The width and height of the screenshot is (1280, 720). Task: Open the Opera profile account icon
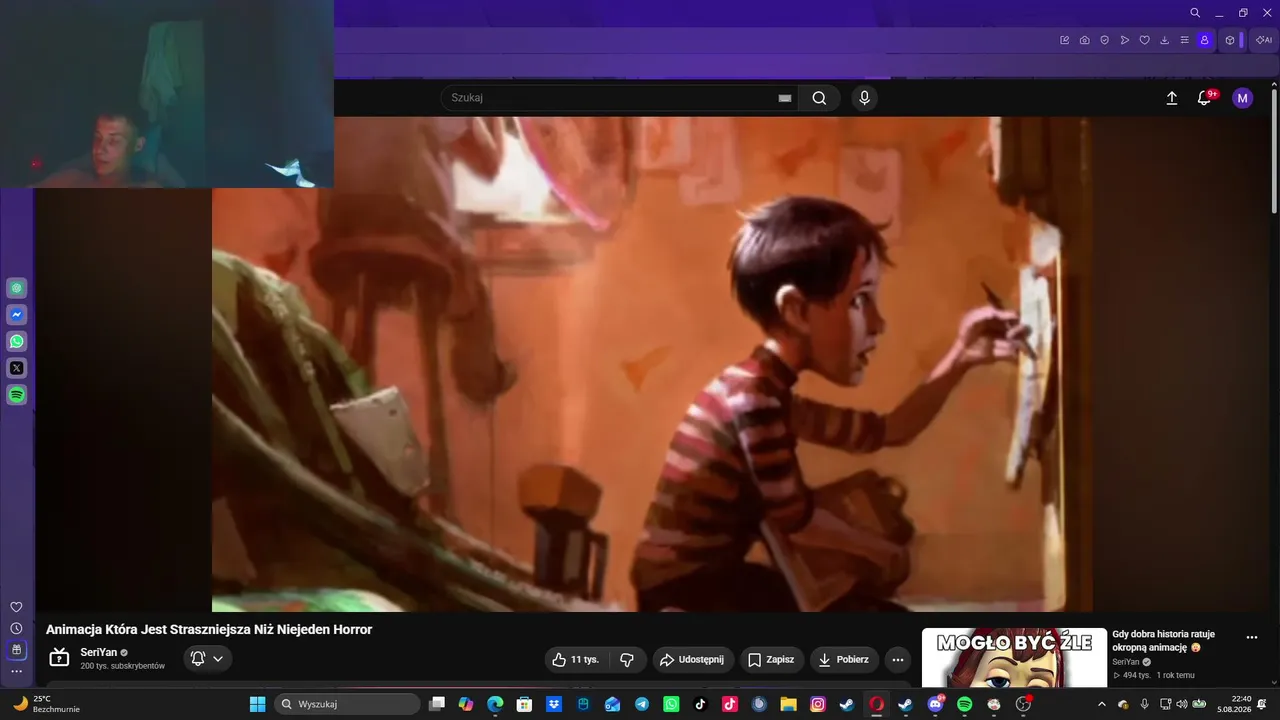pyautogui.click(x=1205, y=40)
